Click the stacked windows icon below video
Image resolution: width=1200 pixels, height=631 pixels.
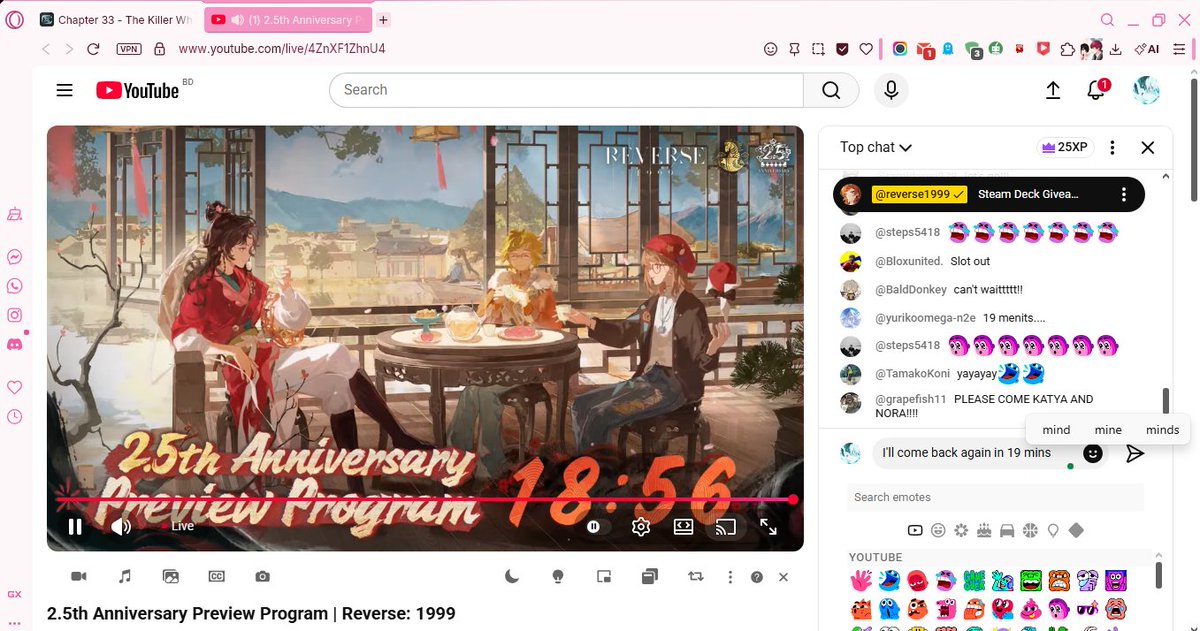[650, 577]
